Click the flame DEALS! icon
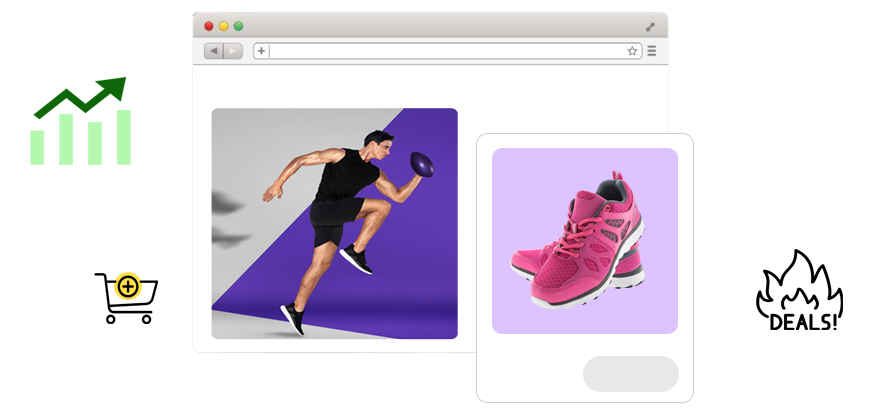The image size is (887, 414). (799, 291)
